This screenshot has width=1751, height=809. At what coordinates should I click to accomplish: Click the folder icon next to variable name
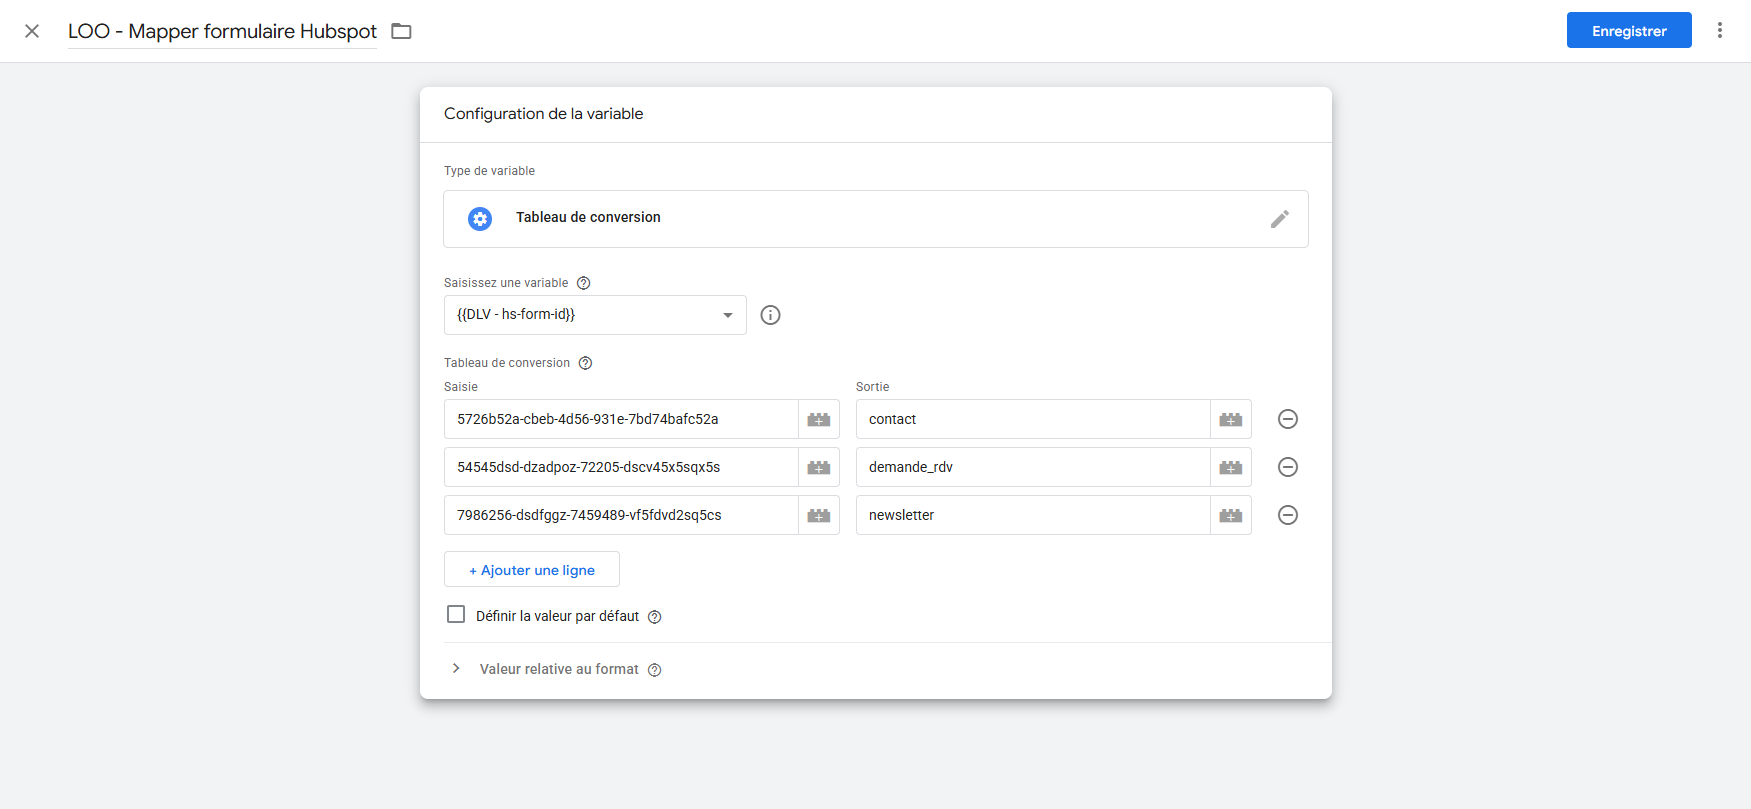[x=401, y=31]
